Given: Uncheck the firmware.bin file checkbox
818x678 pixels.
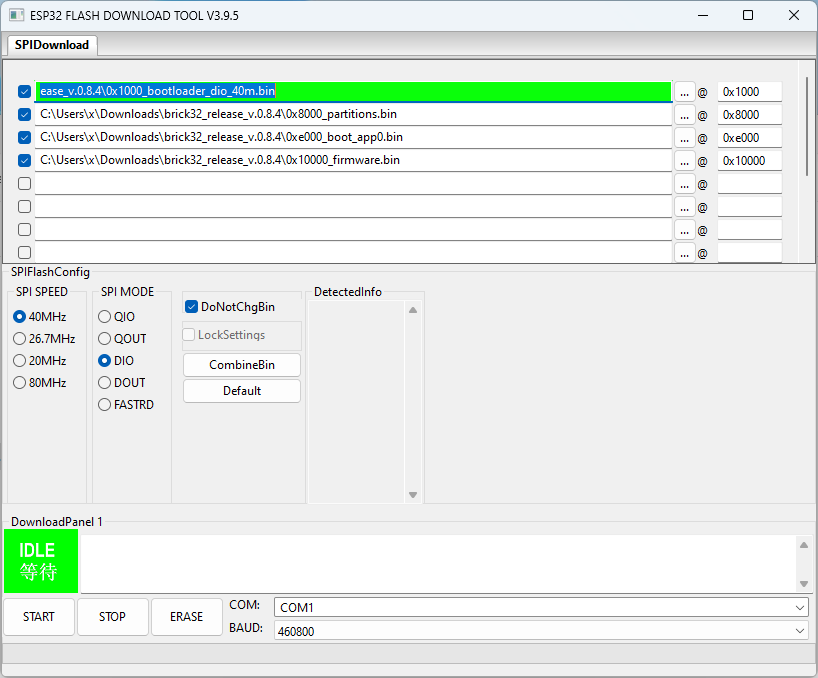Looking at the screenshot, I should pos(25,161).
